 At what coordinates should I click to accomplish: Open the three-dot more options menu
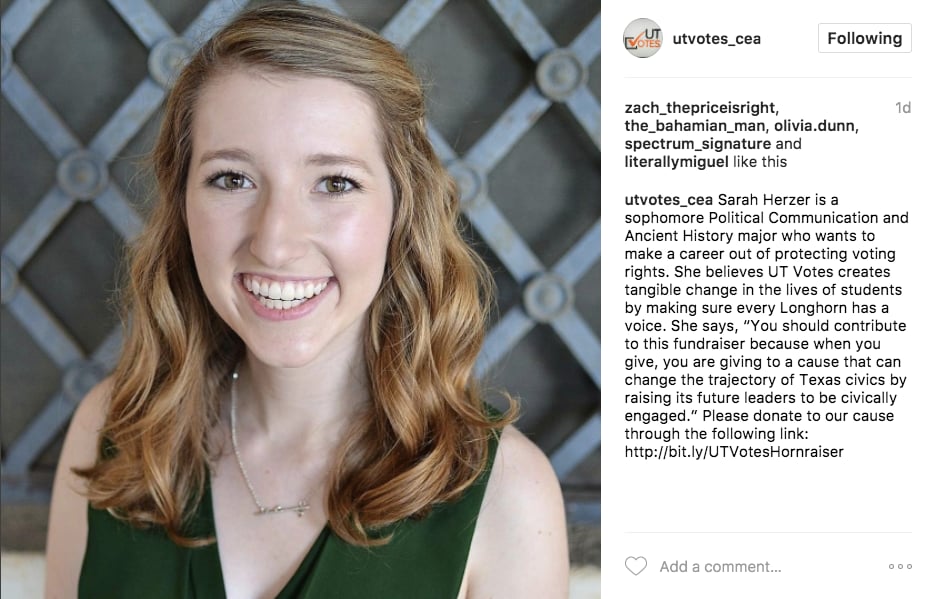coord(900,566)
